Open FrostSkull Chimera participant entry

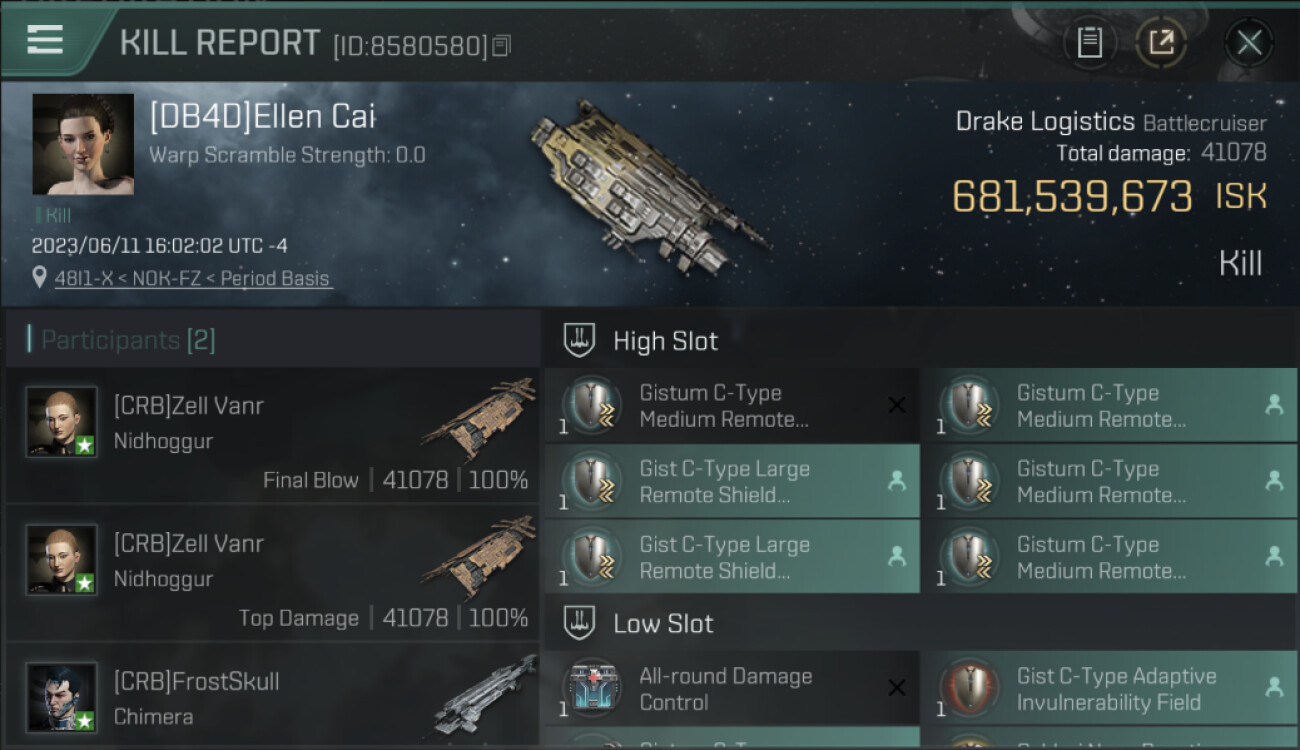click(272, 697)
